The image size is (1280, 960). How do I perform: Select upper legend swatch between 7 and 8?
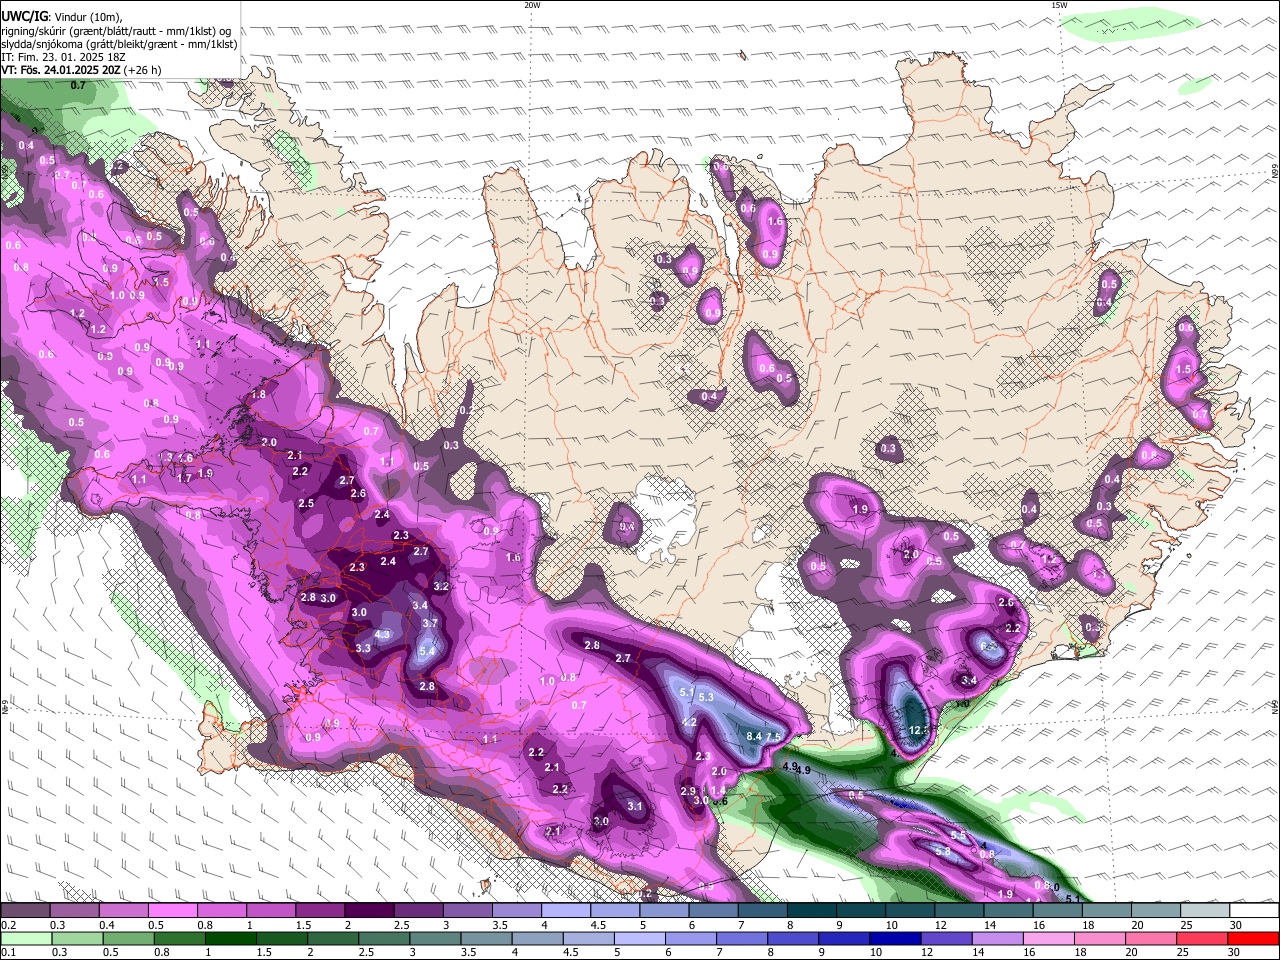click(x=761, y=911)
